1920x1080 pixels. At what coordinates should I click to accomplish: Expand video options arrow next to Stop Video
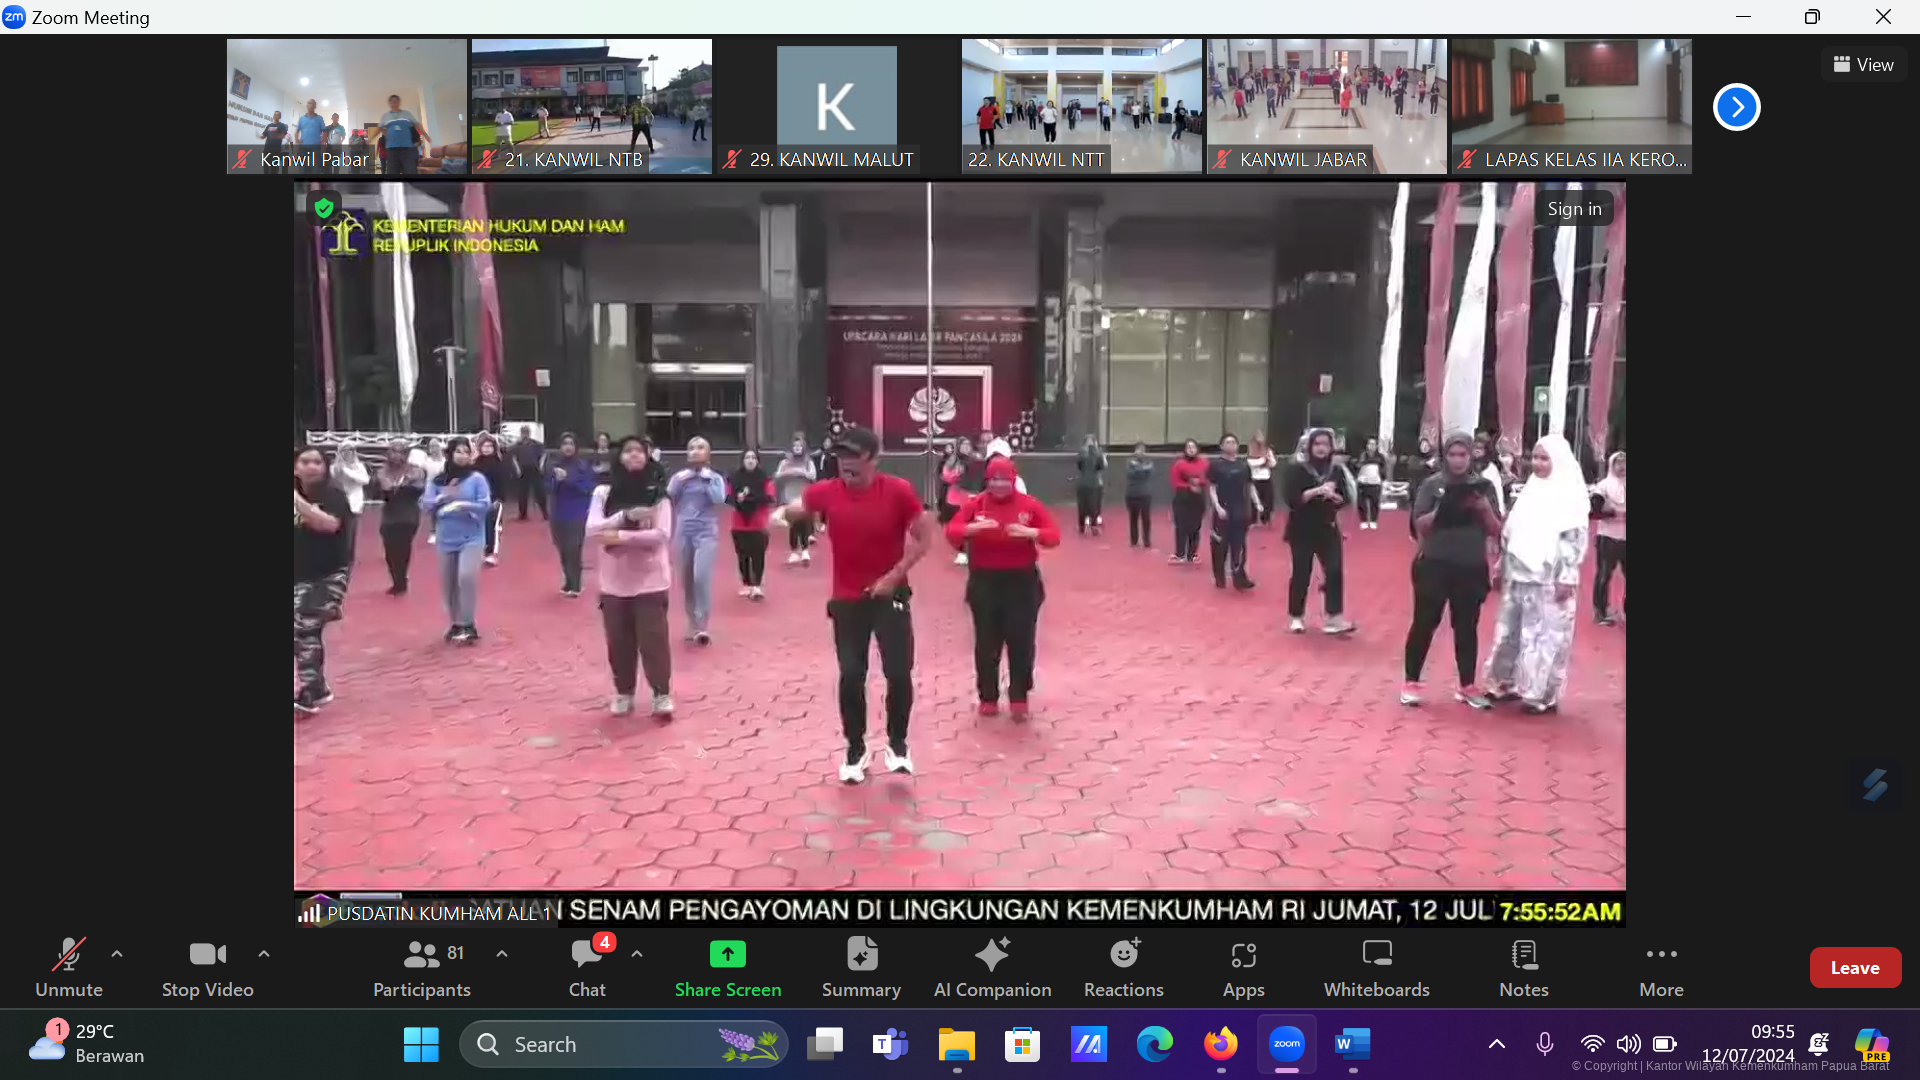(x=264, y=954)
